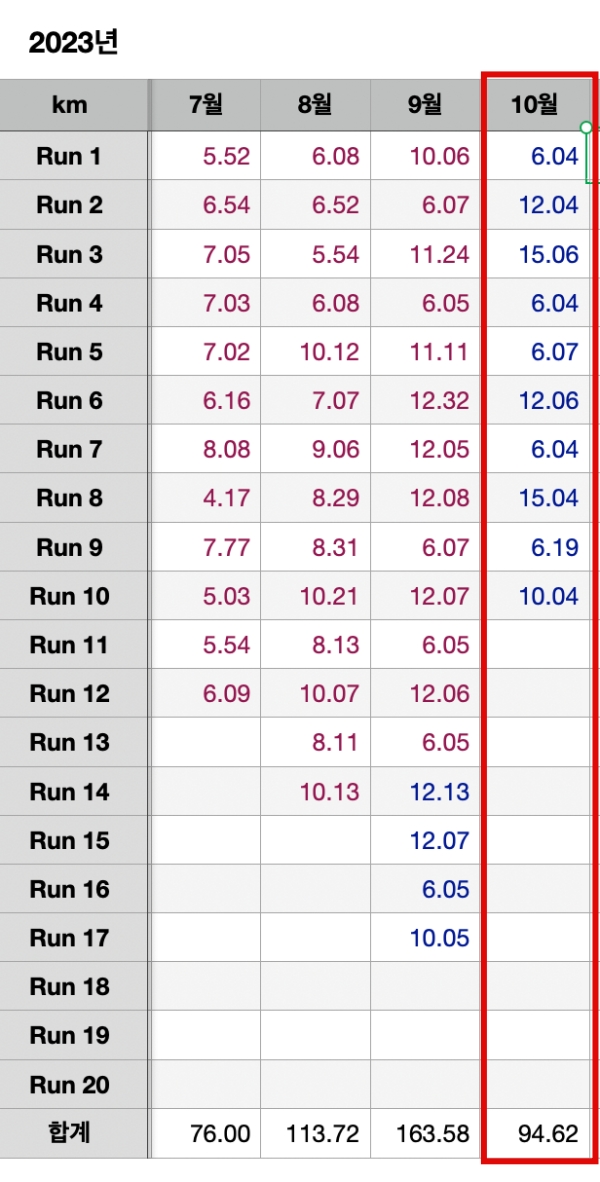
Task: Select cell 12.13 in Run 14
Action: (425, 791)
